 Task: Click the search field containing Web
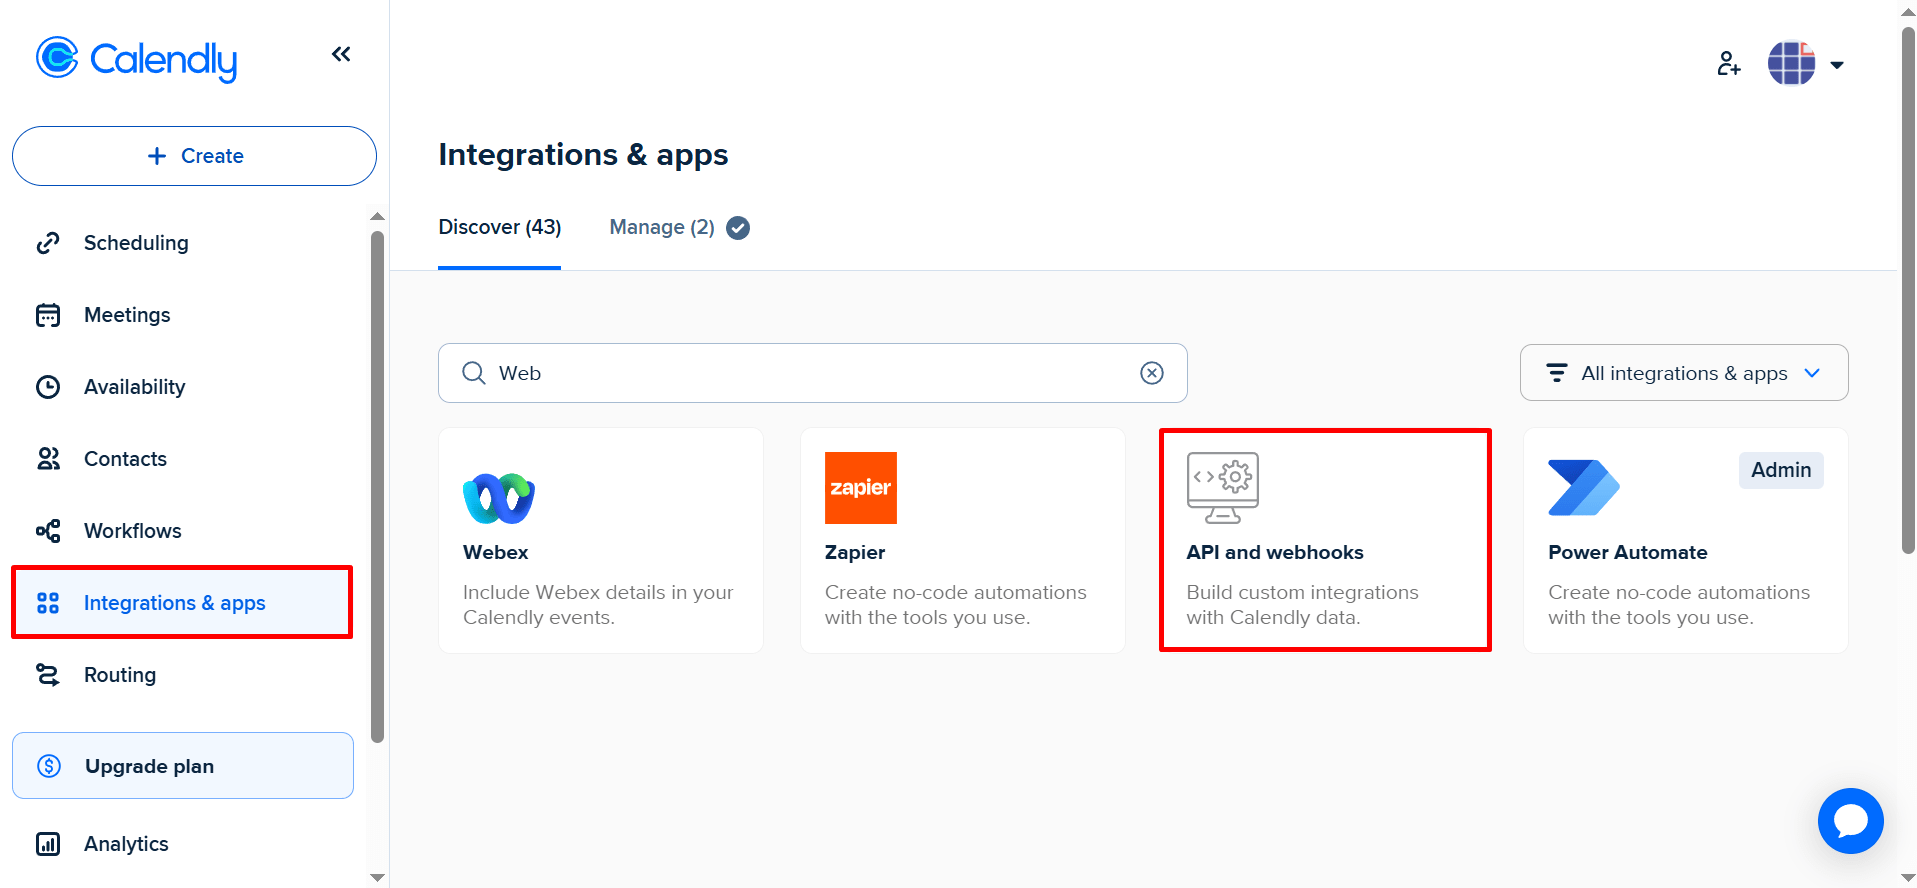[813, 373]
